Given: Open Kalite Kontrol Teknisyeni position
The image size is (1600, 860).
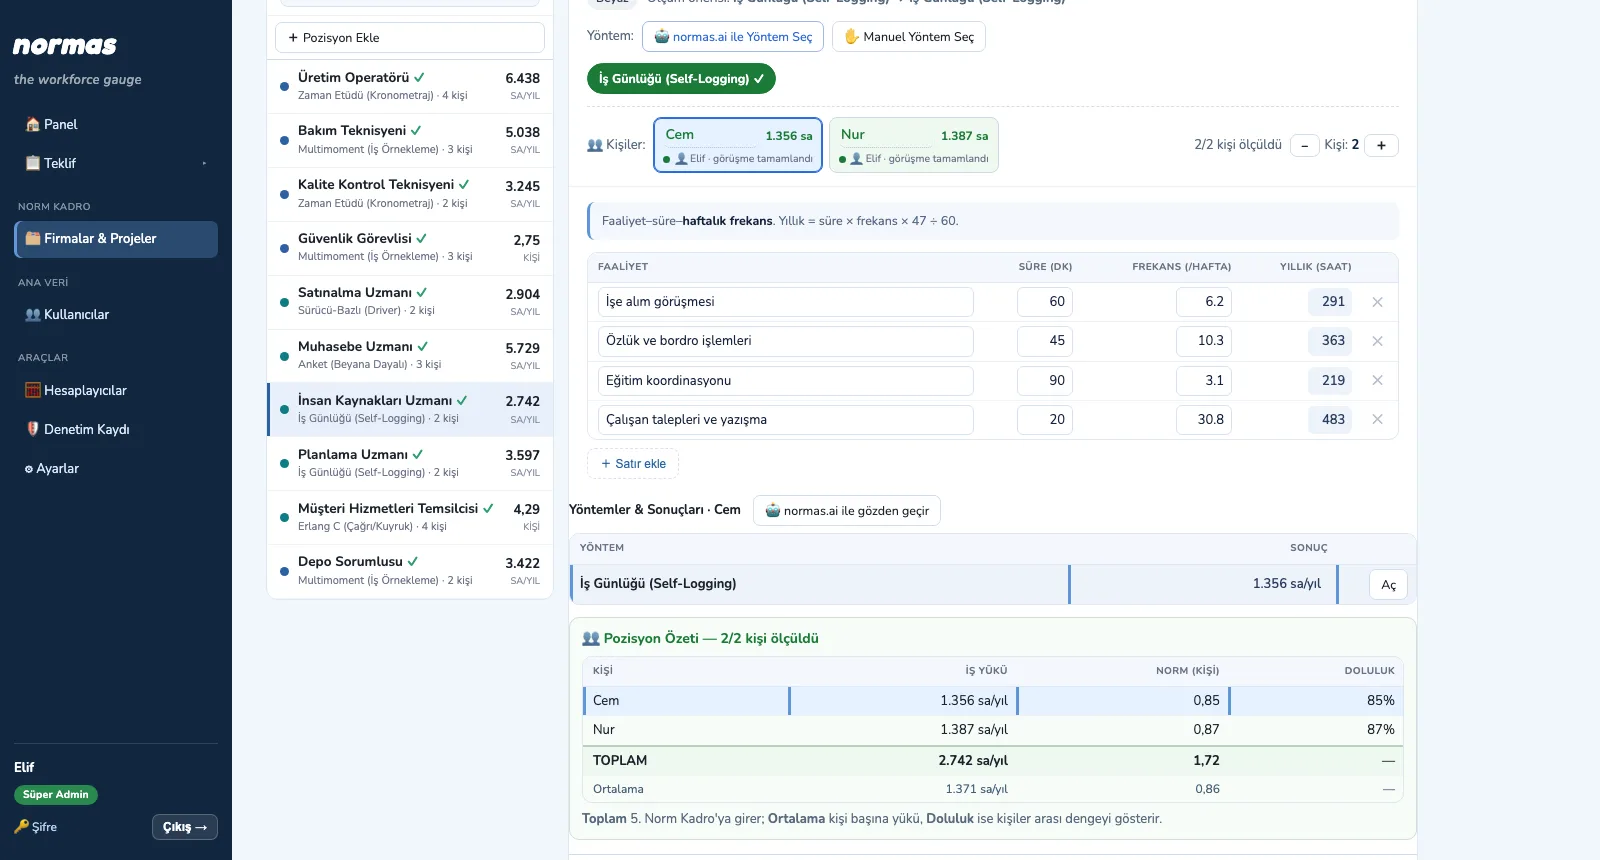Looking at the screenshot, I should point(410,194).
